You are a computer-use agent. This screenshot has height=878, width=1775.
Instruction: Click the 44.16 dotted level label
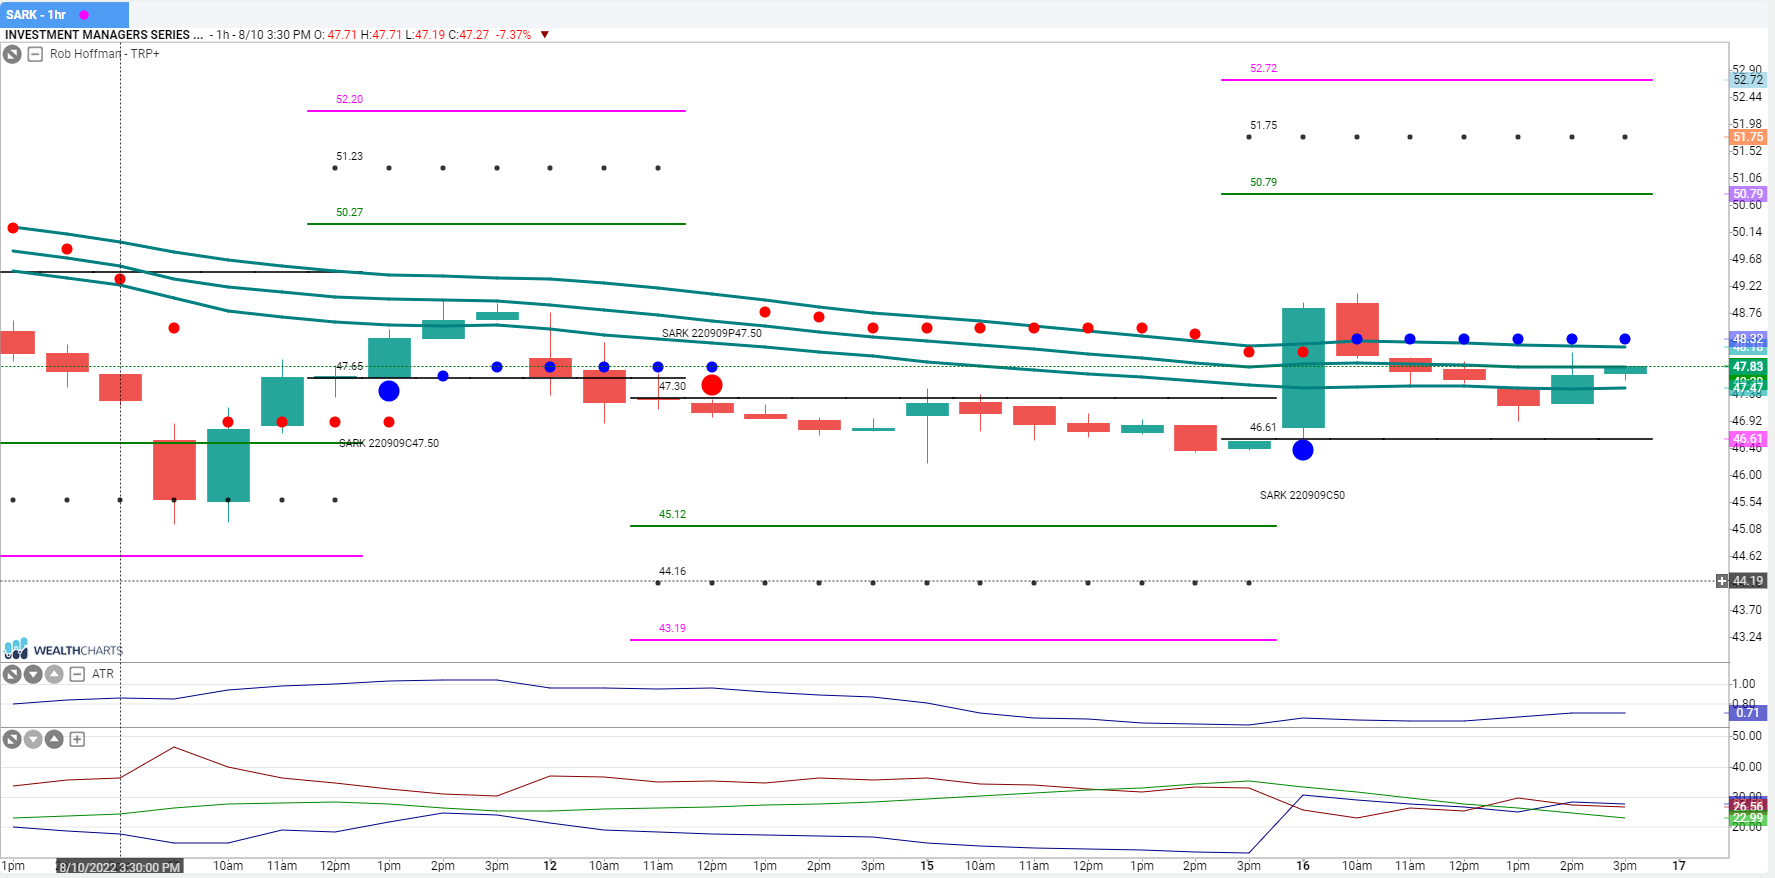[x=673, y=571]
